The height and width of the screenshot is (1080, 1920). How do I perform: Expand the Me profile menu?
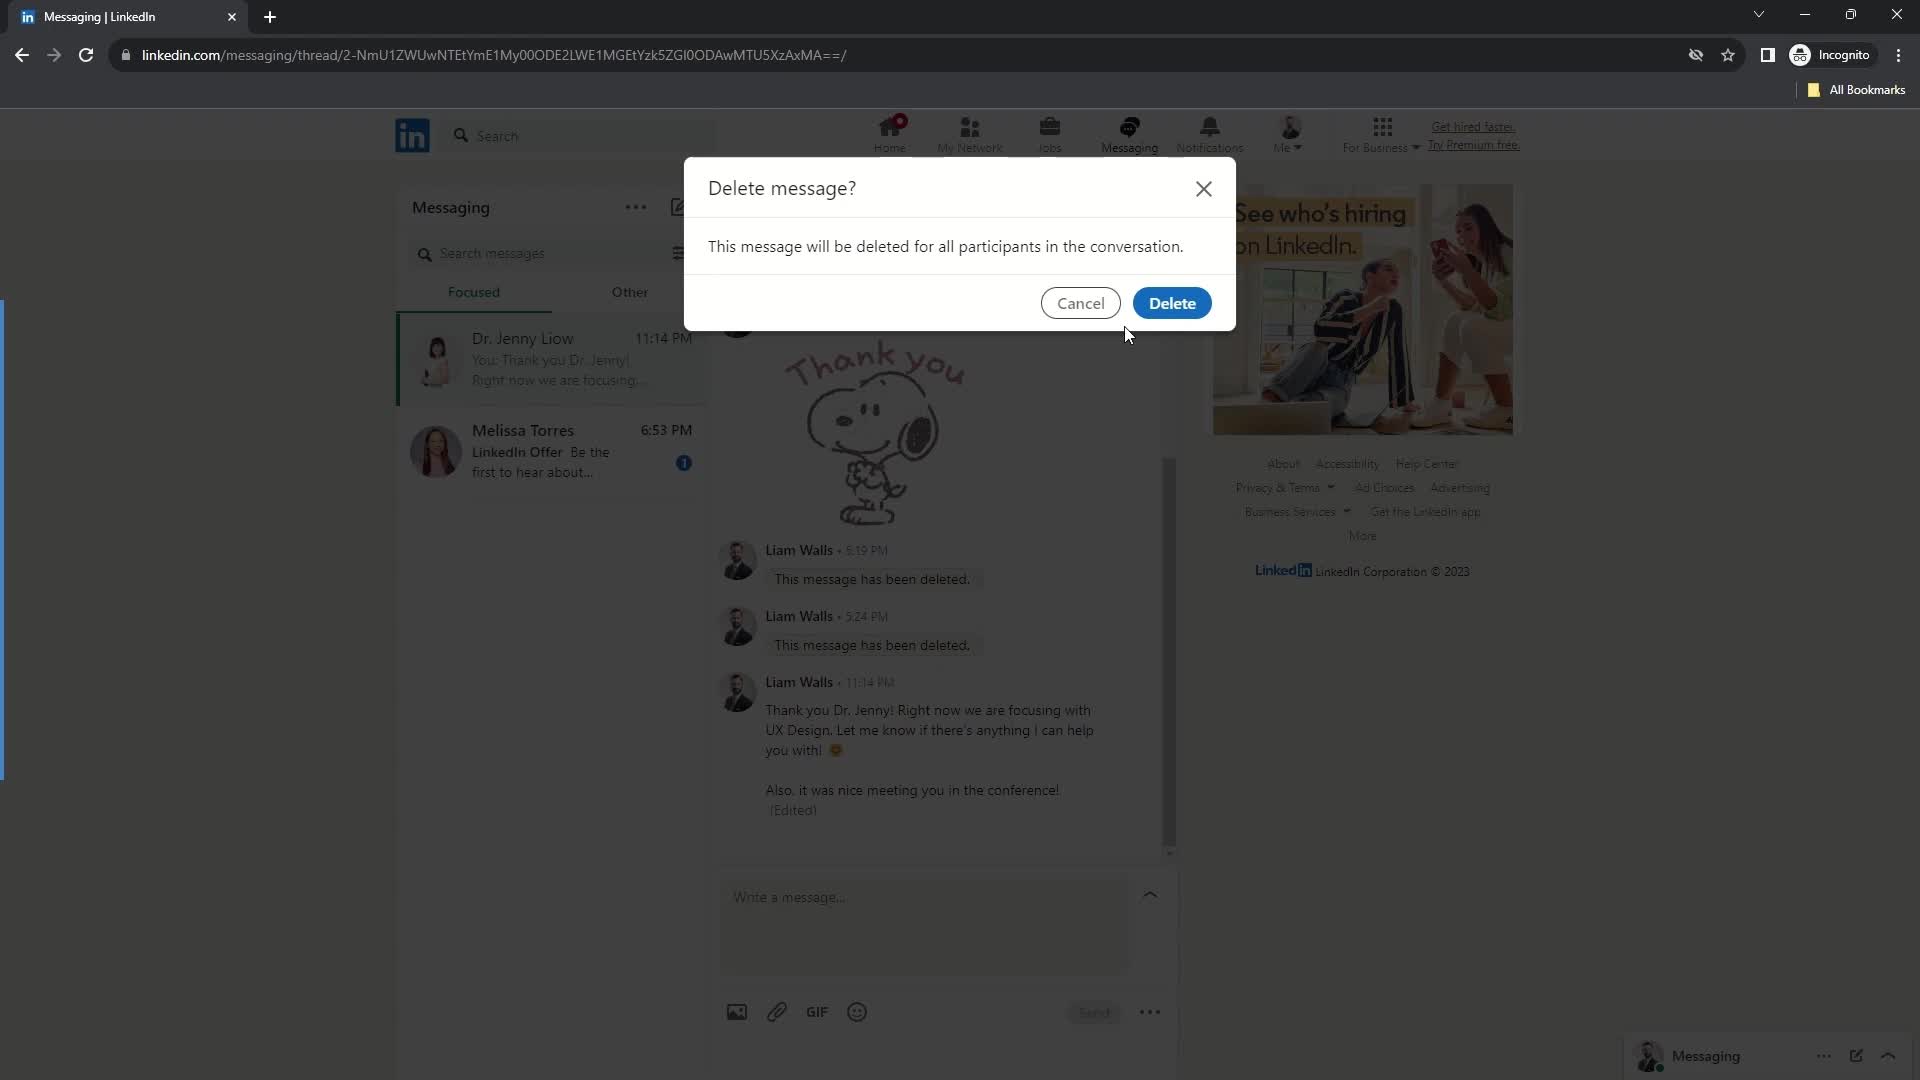pyautogui.click(x=1289, y=134)
